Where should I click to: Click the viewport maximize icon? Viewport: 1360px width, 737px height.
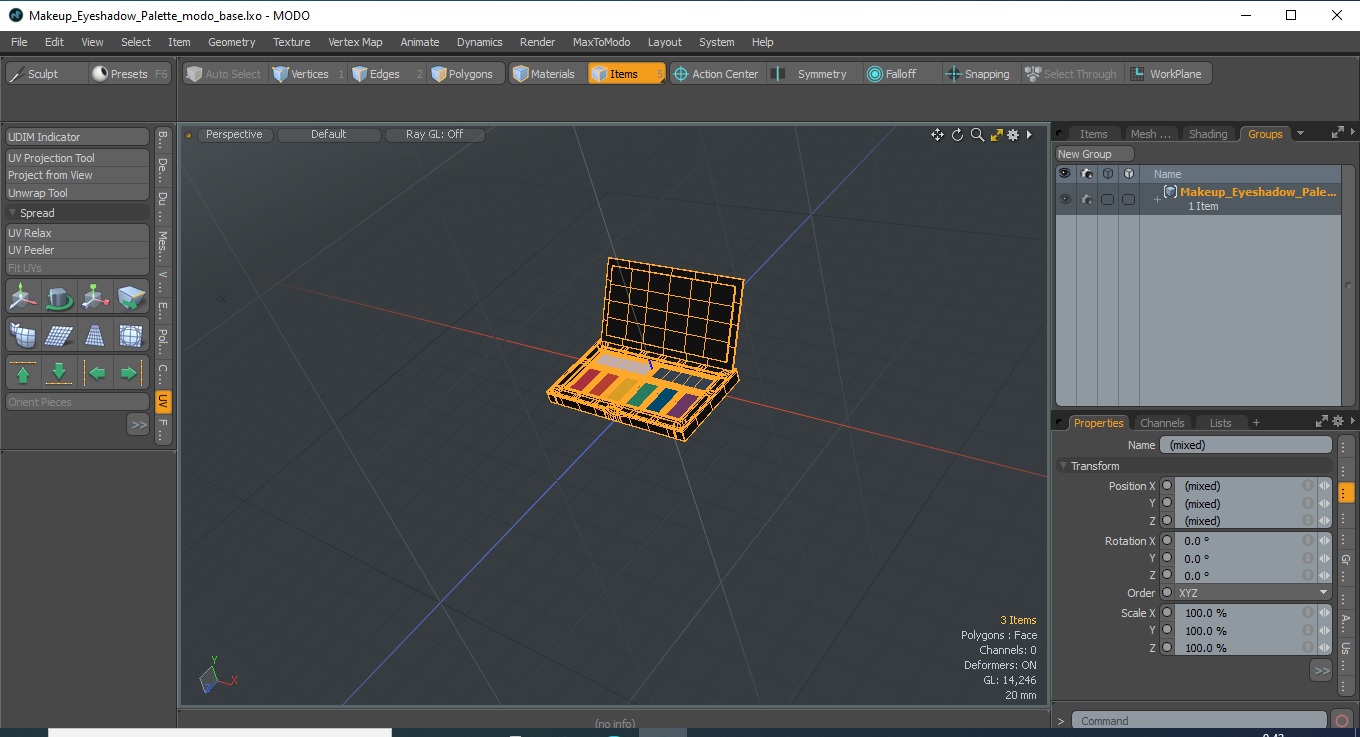[x=996, y=135]
